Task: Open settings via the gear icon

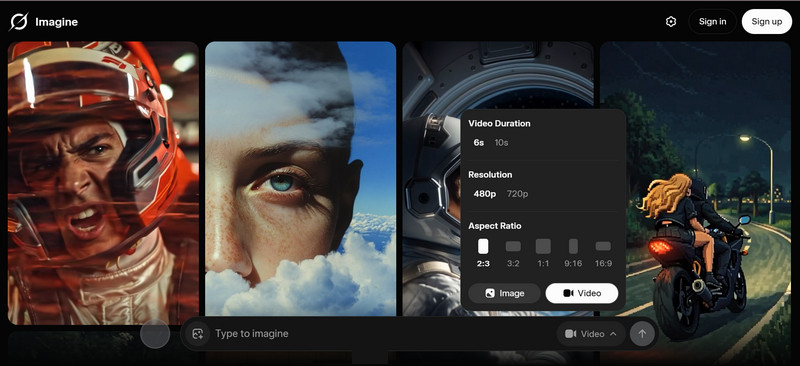Action: tap(671, 21)
